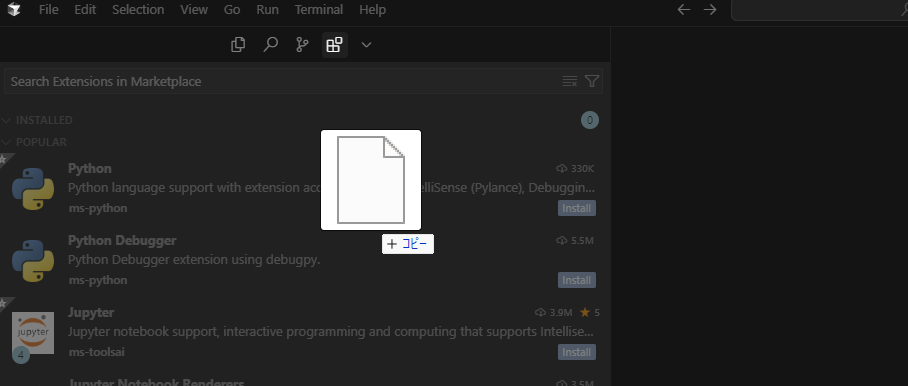Clear extensions search results icon

pos(570,81)
